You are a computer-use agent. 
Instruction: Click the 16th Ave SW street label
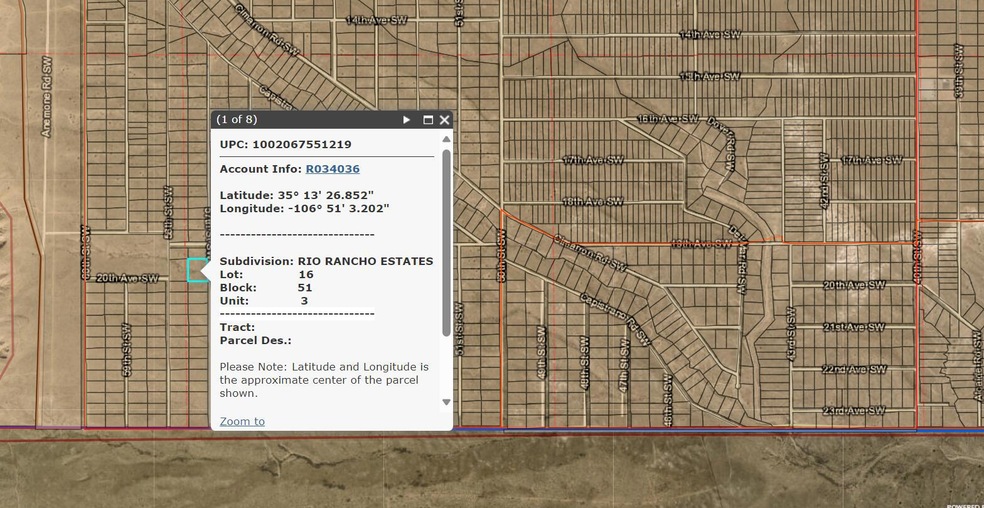tap(668, 119)
